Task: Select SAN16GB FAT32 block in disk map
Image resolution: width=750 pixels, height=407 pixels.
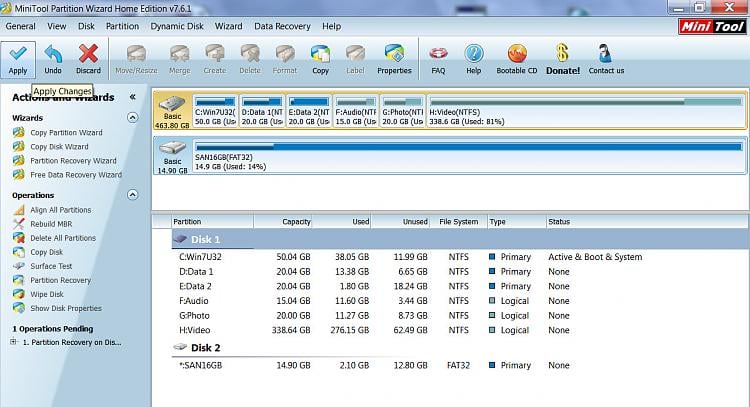Action: point(469,156)
